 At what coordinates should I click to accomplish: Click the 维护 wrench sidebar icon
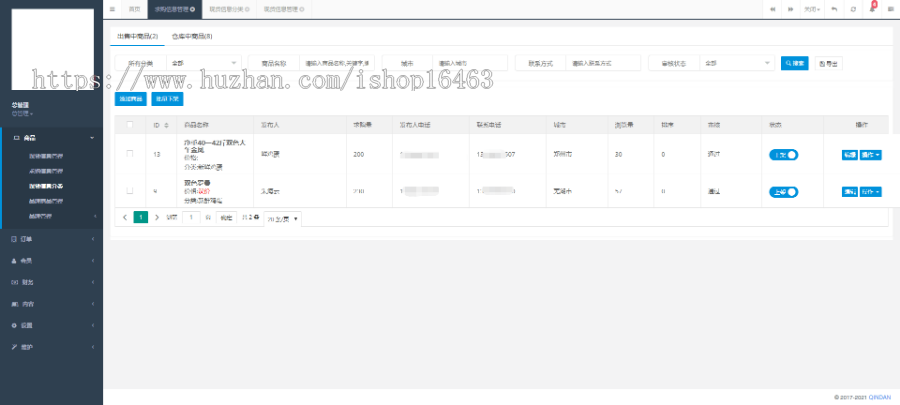14,347
